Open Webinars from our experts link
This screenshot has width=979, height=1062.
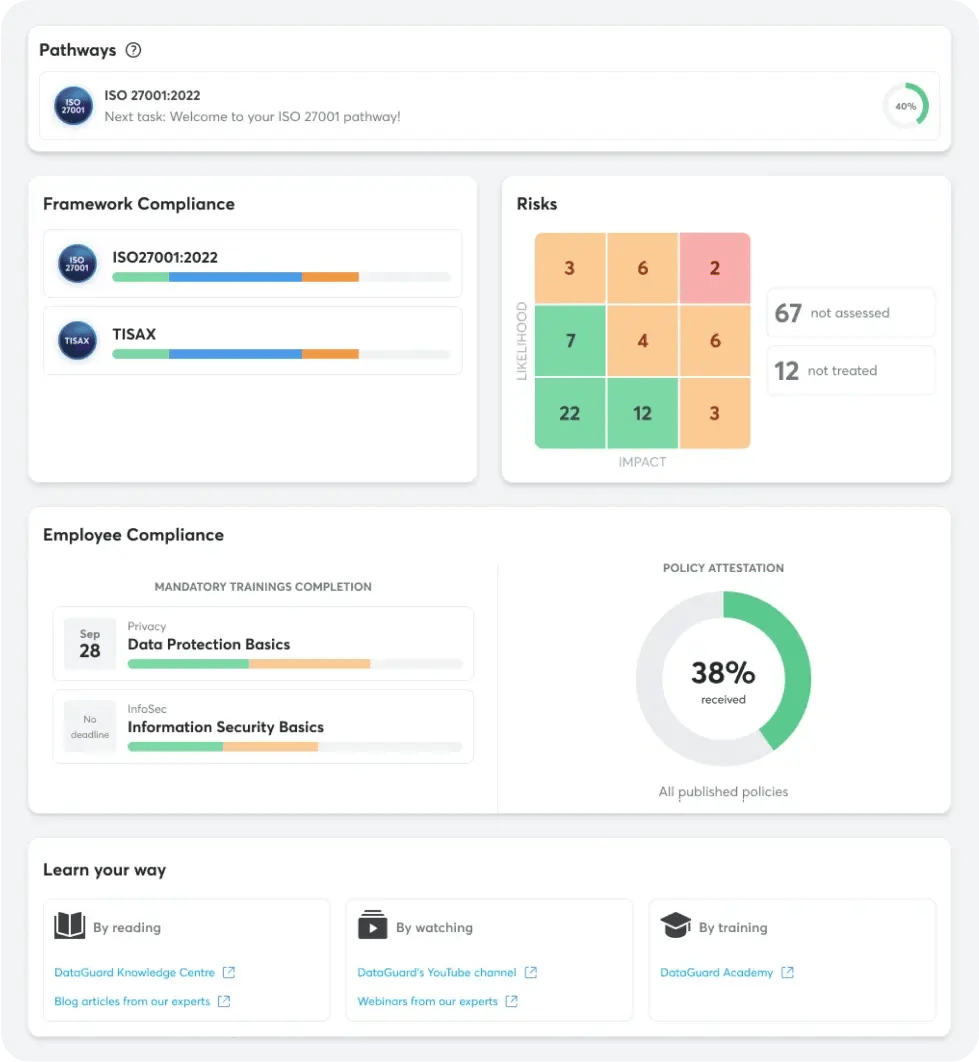click(x=427, y=1001)
